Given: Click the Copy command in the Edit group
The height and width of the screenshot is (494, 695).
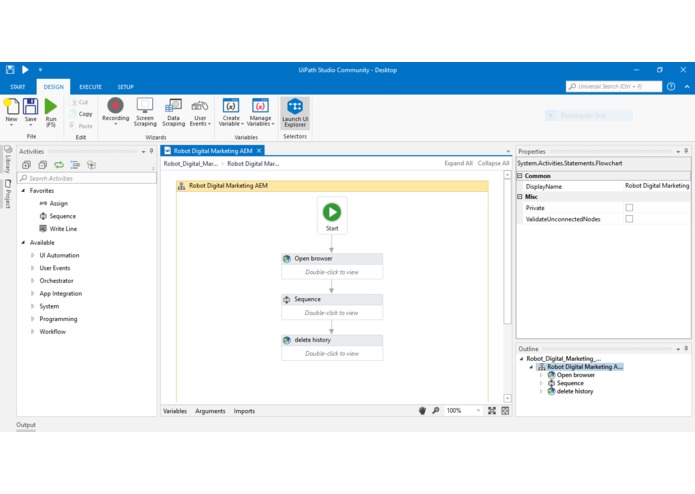Looking at the screenshot, I should click(x=81, y=114).
